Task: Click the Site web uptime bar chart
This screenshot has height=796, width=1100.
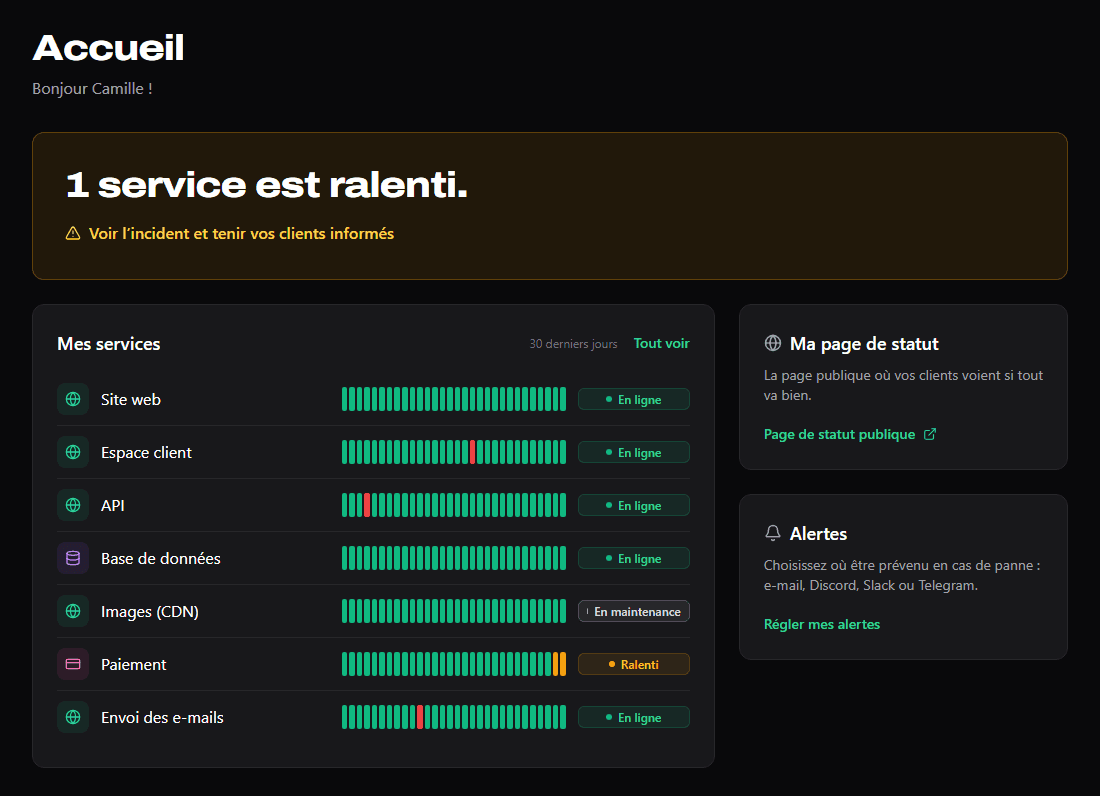Action: pyautogui.click(x=454, y=399)
